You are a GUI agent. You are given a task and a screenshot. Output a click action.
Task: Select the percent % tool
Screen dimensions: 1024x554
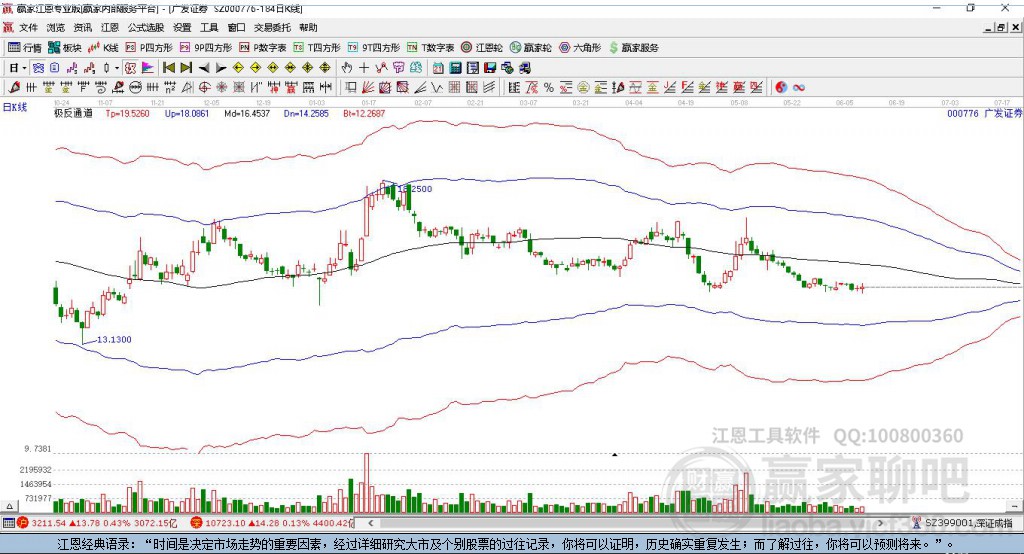coord(549,87)
